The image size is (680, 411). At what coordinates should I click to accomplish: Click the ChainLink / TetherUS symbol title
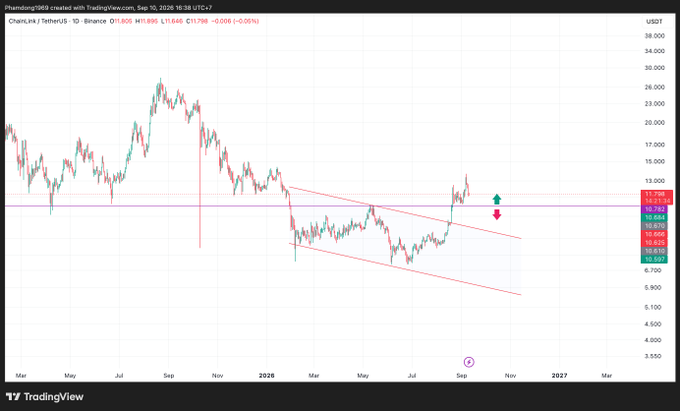tap(57, 21)
